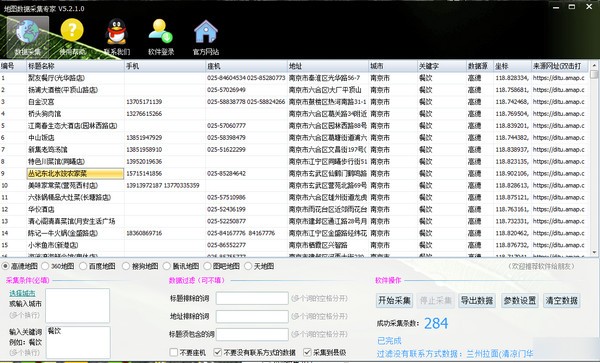The width and height of the screenshot is (600, 363).
Task: Uncheck 不要没有联系方式的数据 checkbox
Action: pyautogui.click(x=218, y=352)
